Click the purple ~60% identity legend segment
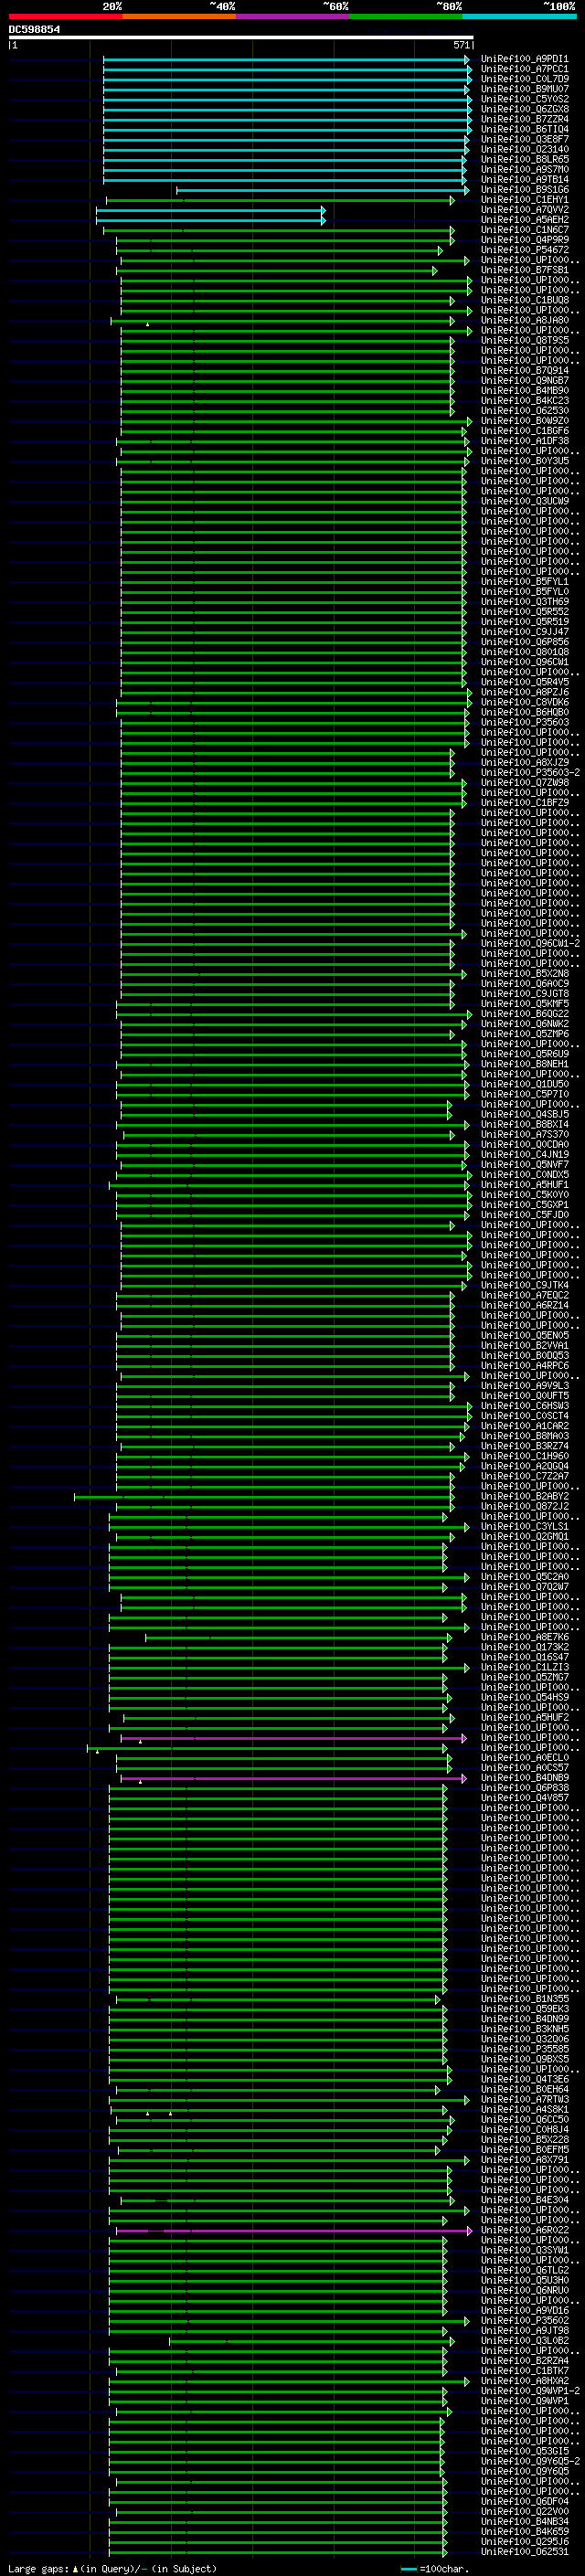Image resolution: width=585 pixels, height=2576 pixels. [x=292, y=16]
